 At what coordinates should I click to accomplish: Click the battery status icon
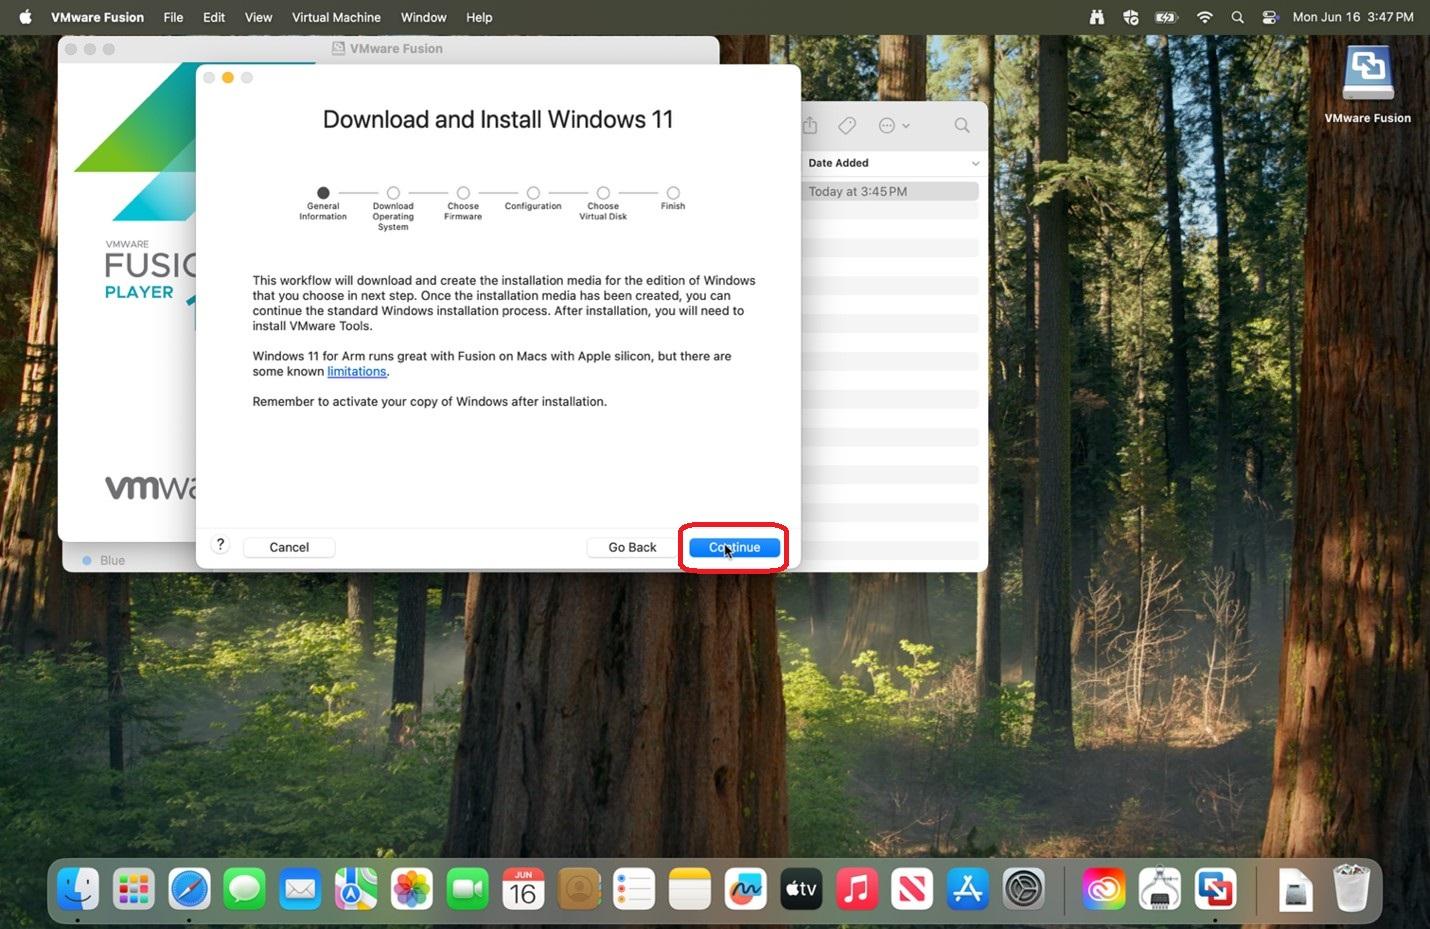pyautogui.click(x=1166, y=17)
